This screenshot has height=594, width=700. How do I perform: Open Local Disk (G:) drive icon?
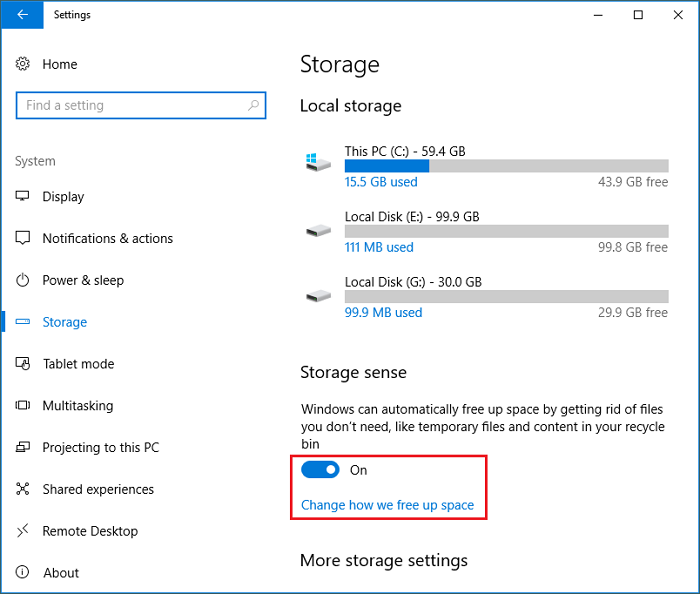pos(318,296)
